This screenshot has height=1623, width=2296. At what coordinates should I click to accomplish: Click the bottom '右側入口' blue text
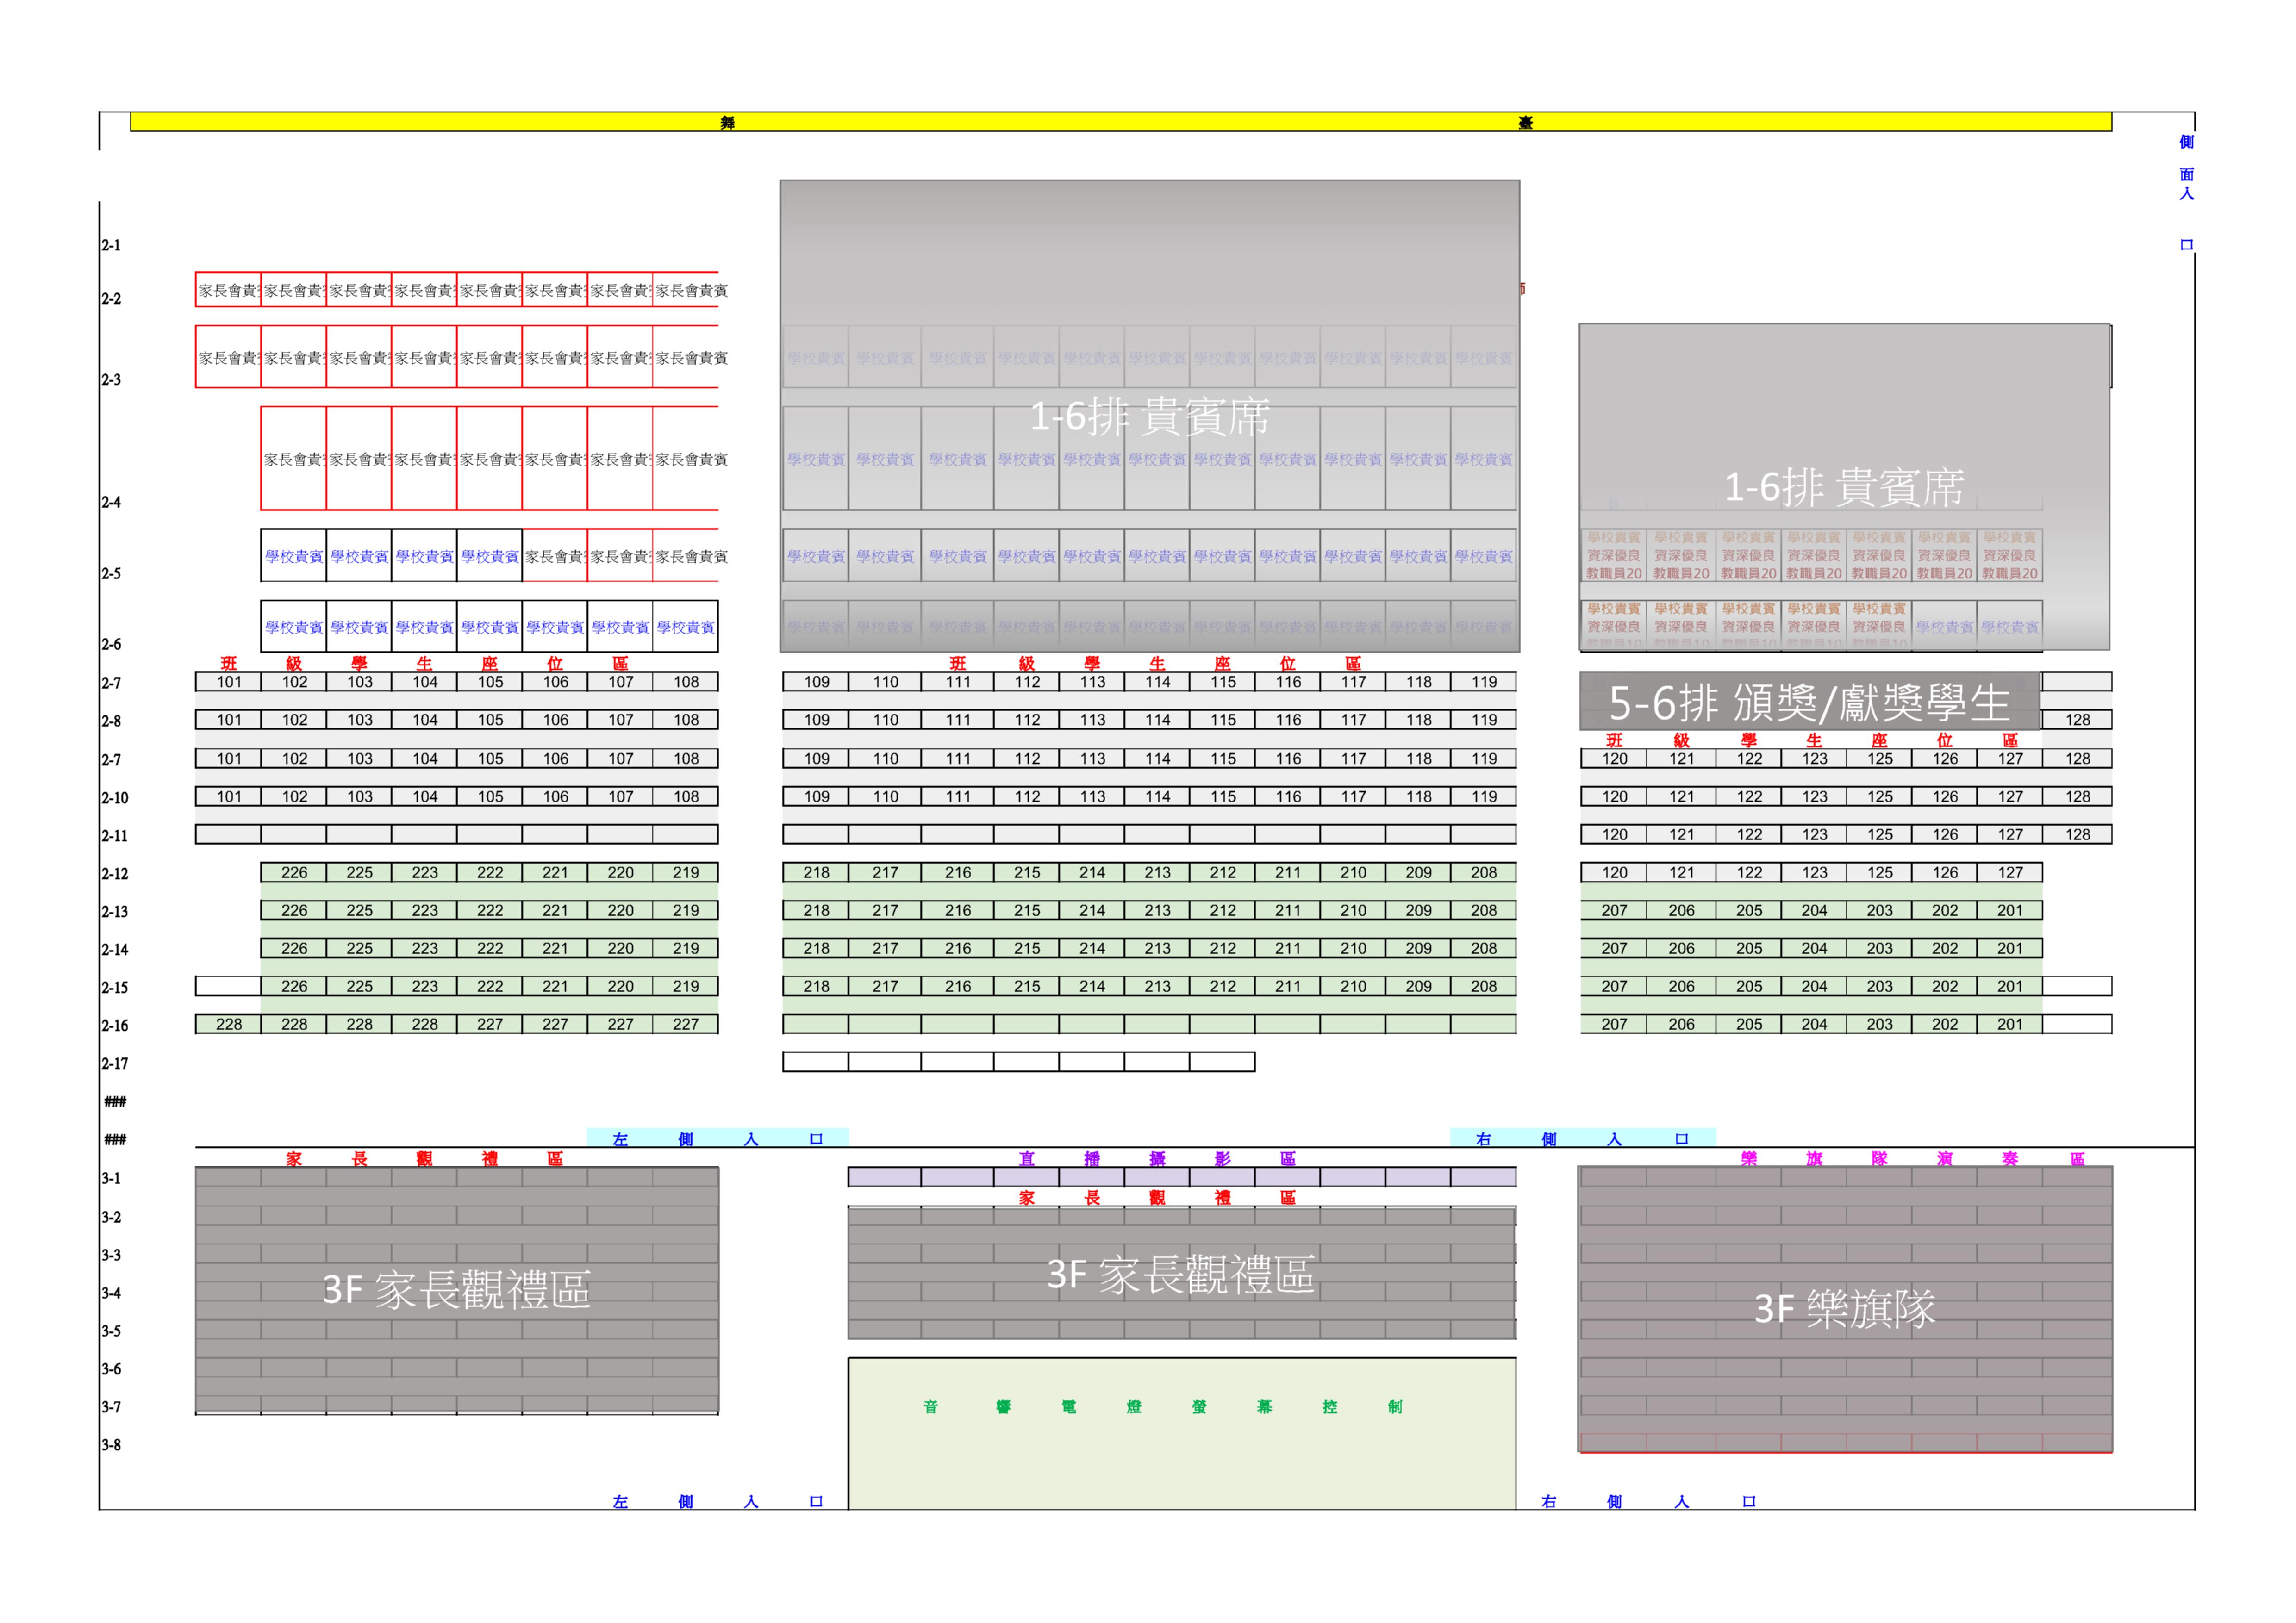1648,1501
